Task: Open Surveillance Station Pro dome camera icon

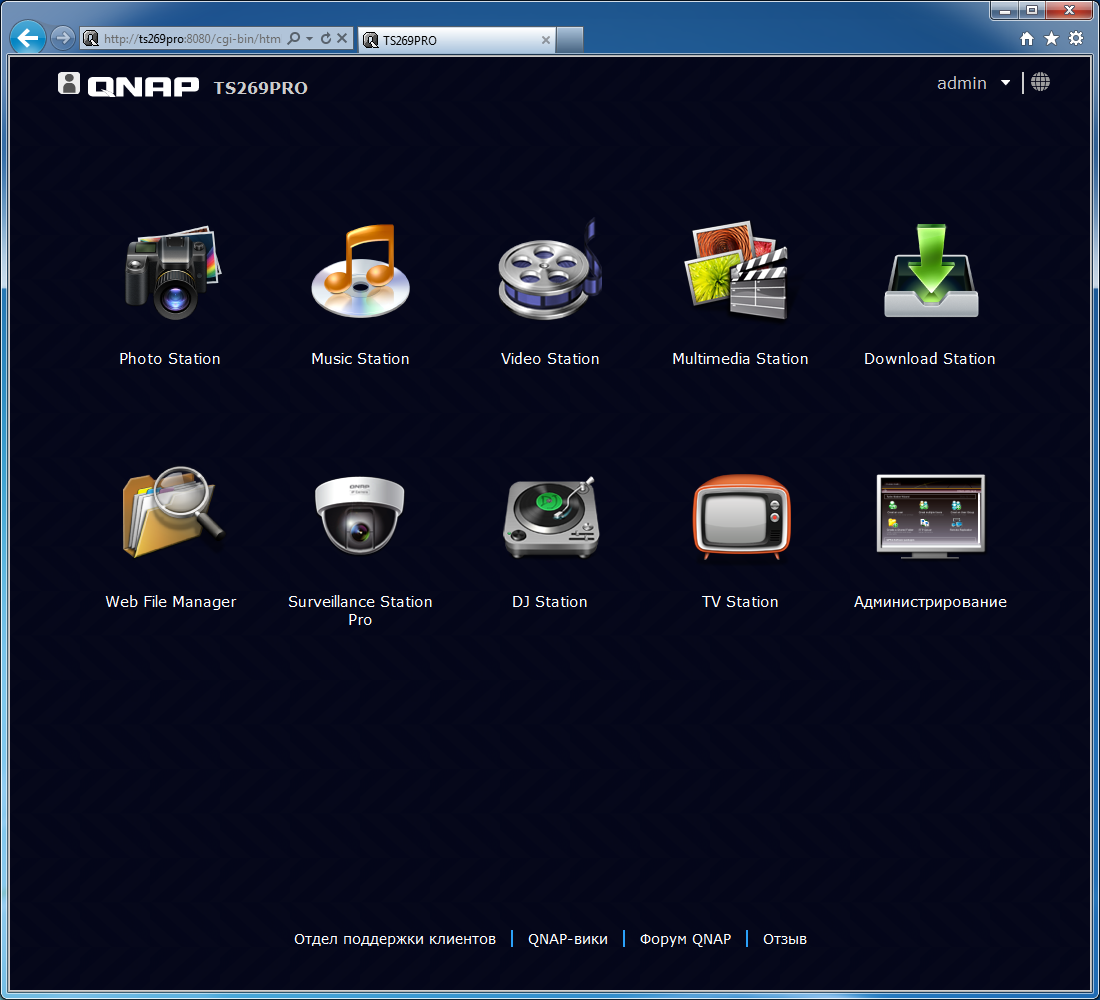Action: point(359,515)
